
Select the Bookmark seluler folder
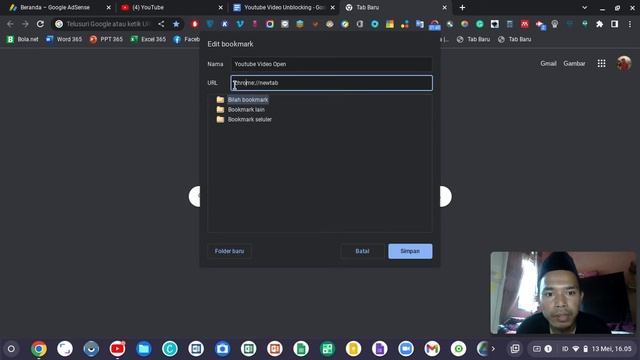click(x=250, y=119)
